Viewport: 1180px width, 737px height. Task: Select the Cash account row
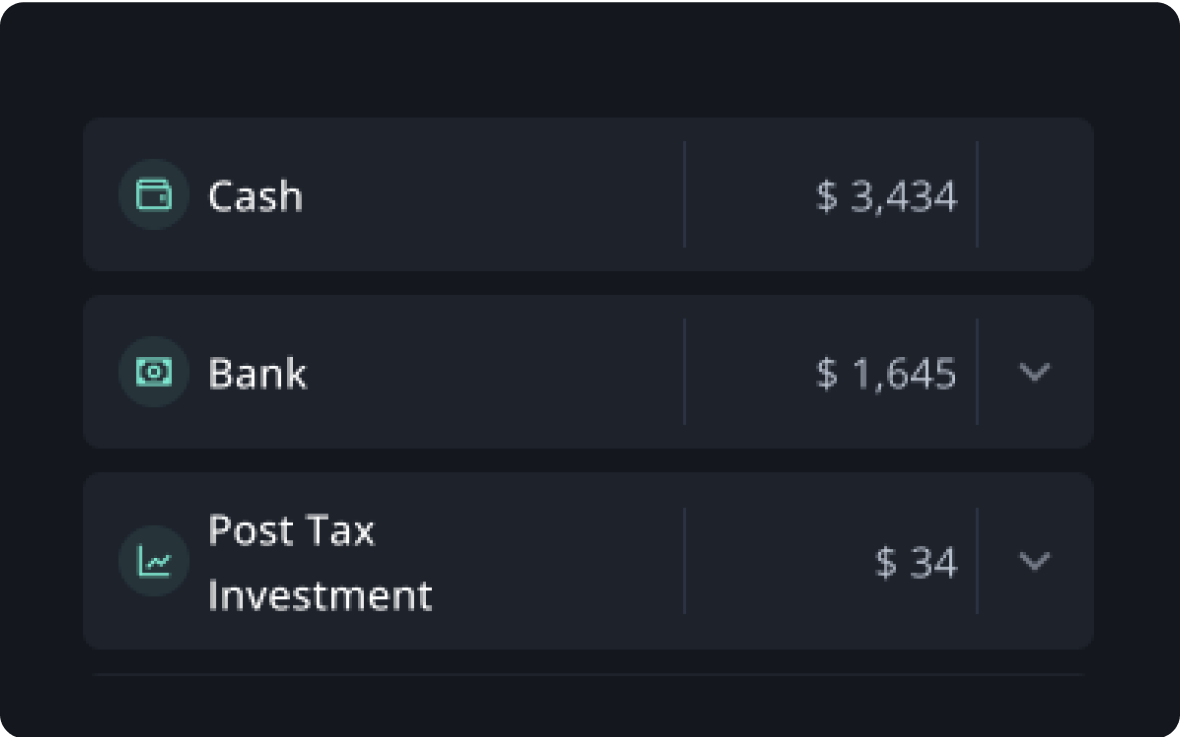pyautogui.click(x=588, y=194)
